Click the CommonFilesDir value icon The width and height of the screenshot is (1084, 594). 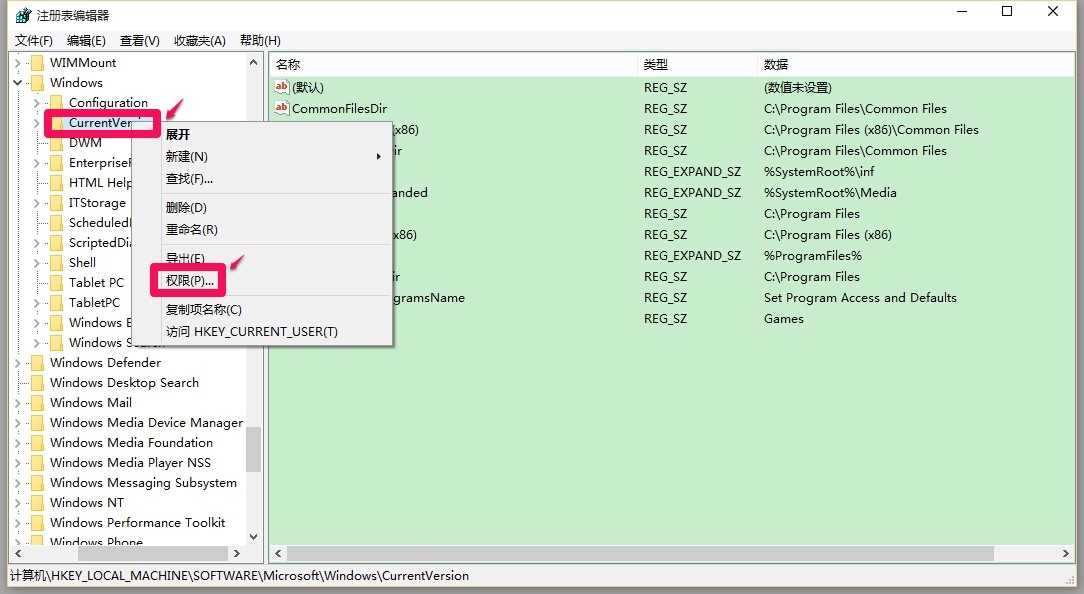[282, 108]
